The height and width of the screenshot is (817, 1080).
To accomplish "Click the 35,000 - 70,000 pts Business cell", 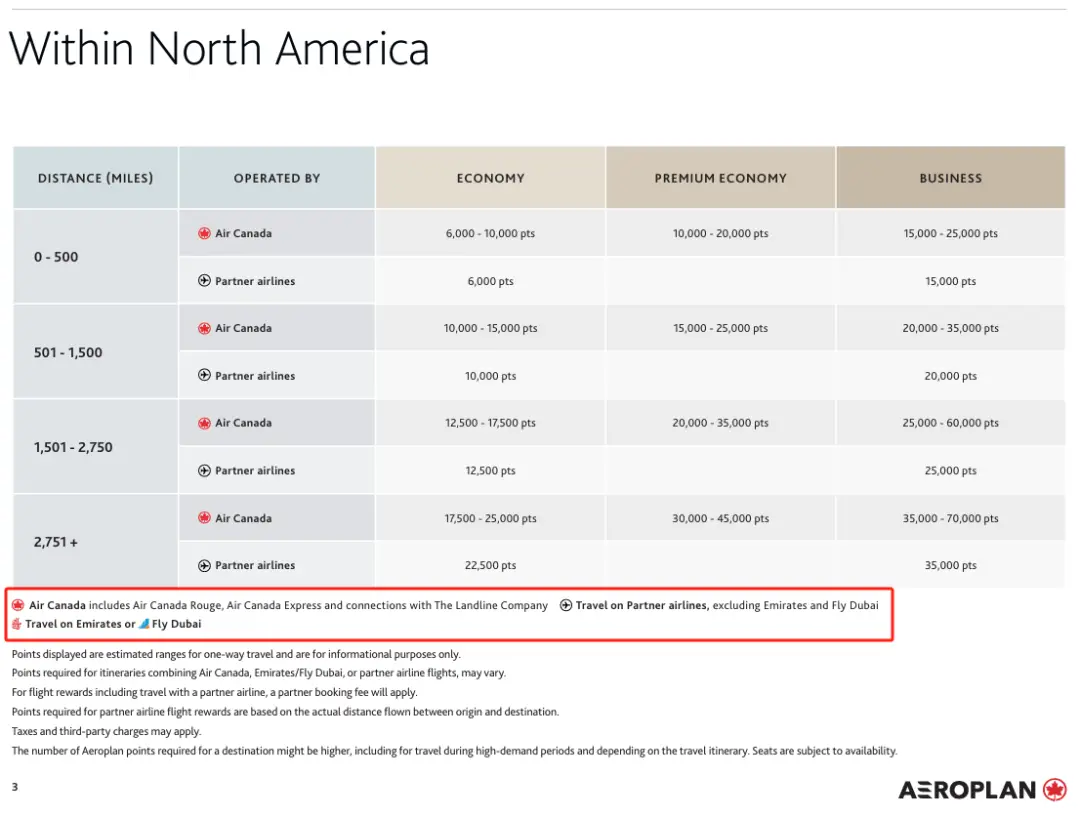I will 950,519.
